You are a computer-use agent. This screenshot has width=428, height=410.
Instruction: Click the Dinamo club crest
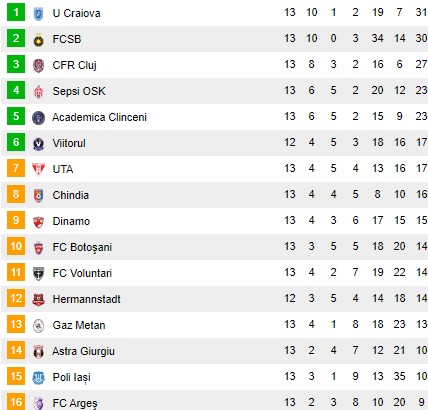[x=38, y=222]
